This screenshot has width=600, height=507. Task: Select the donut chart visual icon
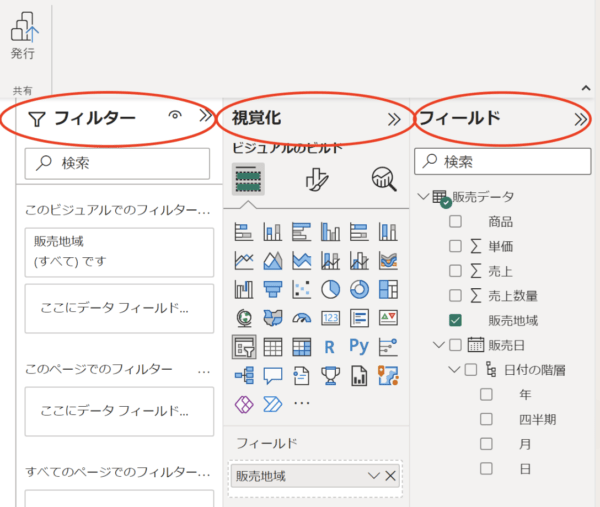coord(359,290)
